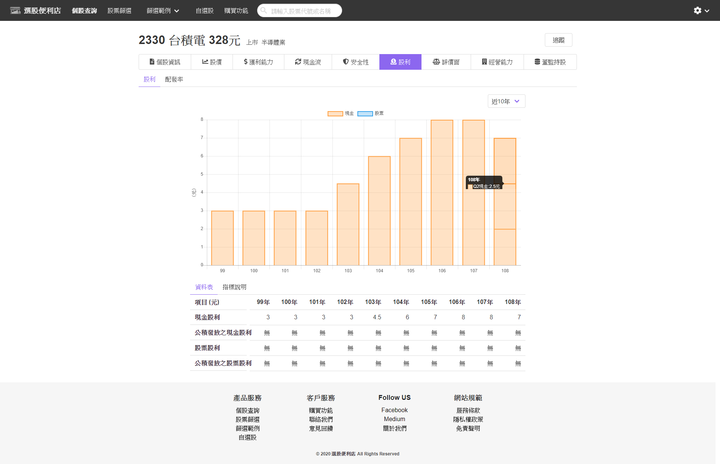Click the dollar sign icon on 獲利能力 tab

(246, 62)
